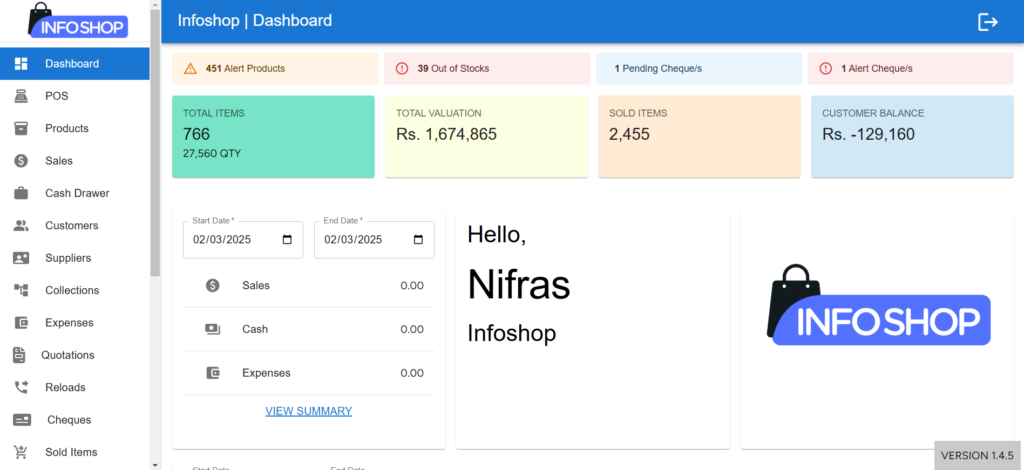Screen dimensions: 1024x470
Task: Click the VIEW SUMMARY link
Action: [308, 411]
